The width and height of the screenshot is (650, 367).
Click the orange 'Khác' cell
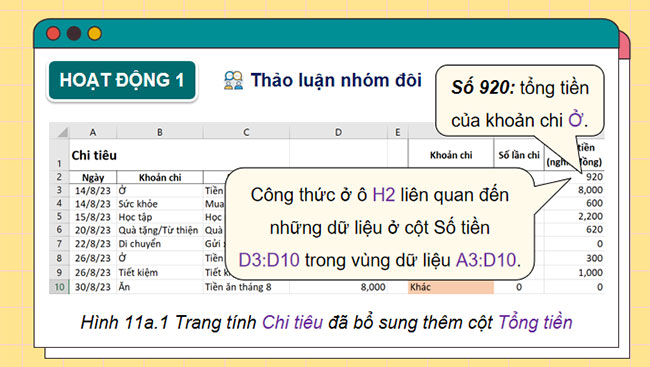451,287
